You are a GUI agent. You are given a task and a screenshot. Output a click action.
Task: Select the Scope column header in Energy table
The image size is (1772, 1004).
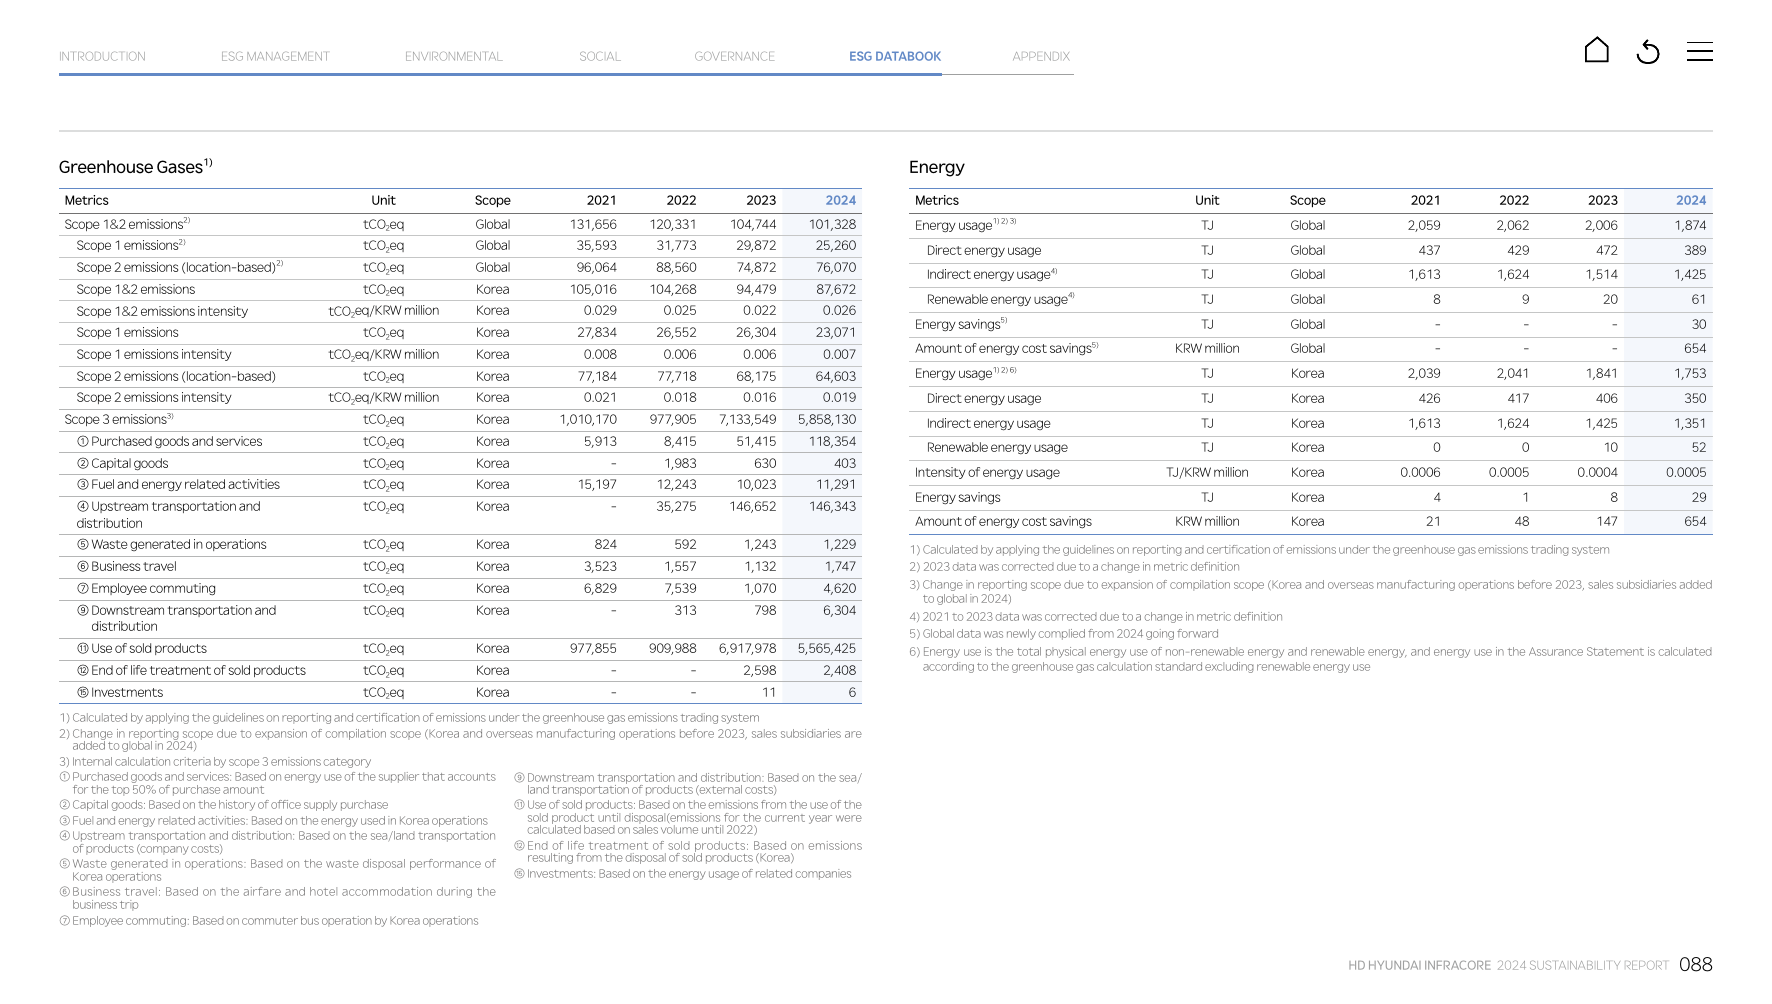click(x=1307, y=201)
